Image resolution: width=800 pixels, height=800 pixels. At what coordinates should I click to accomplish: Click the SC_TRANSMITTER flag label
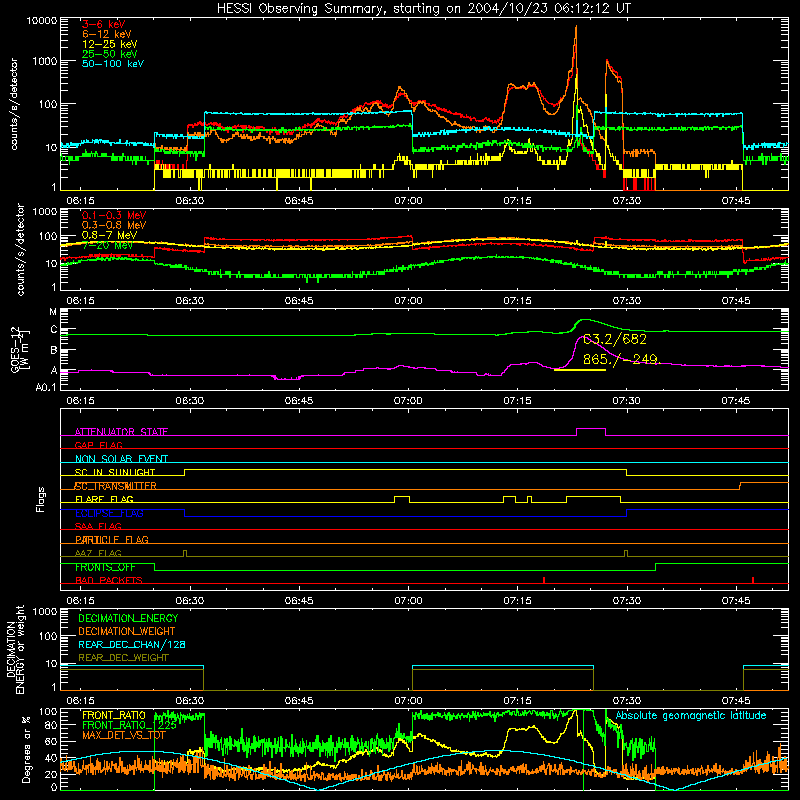pos(116,486)
